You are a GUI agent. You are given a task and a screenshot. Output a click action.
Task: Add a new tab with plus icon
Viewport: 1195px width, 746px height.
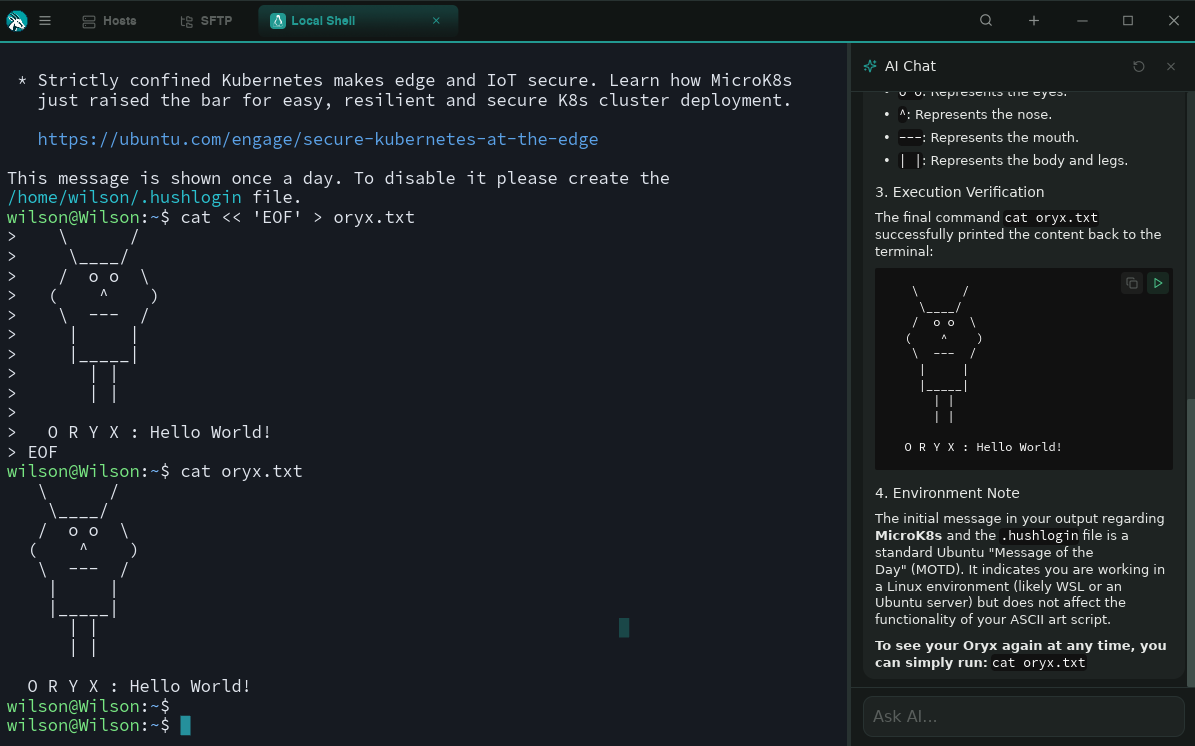[x=1033, y=21]
